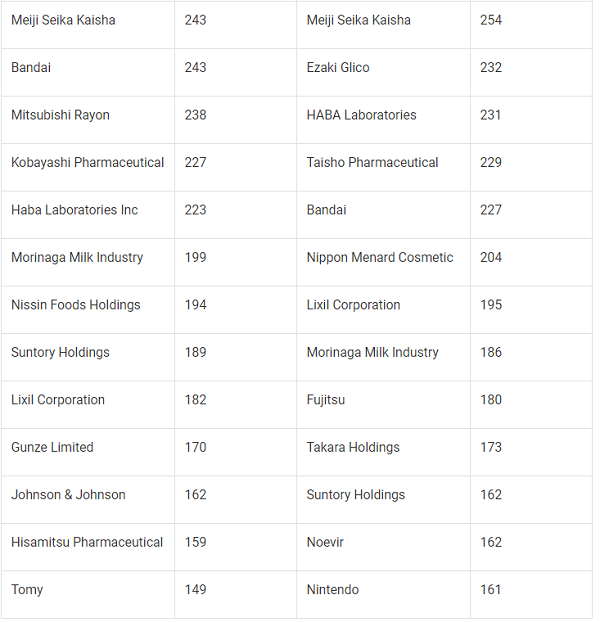The image size is (600, 622).
Task: Click the Johnson & Johnson cell
Action: [68, 495]
